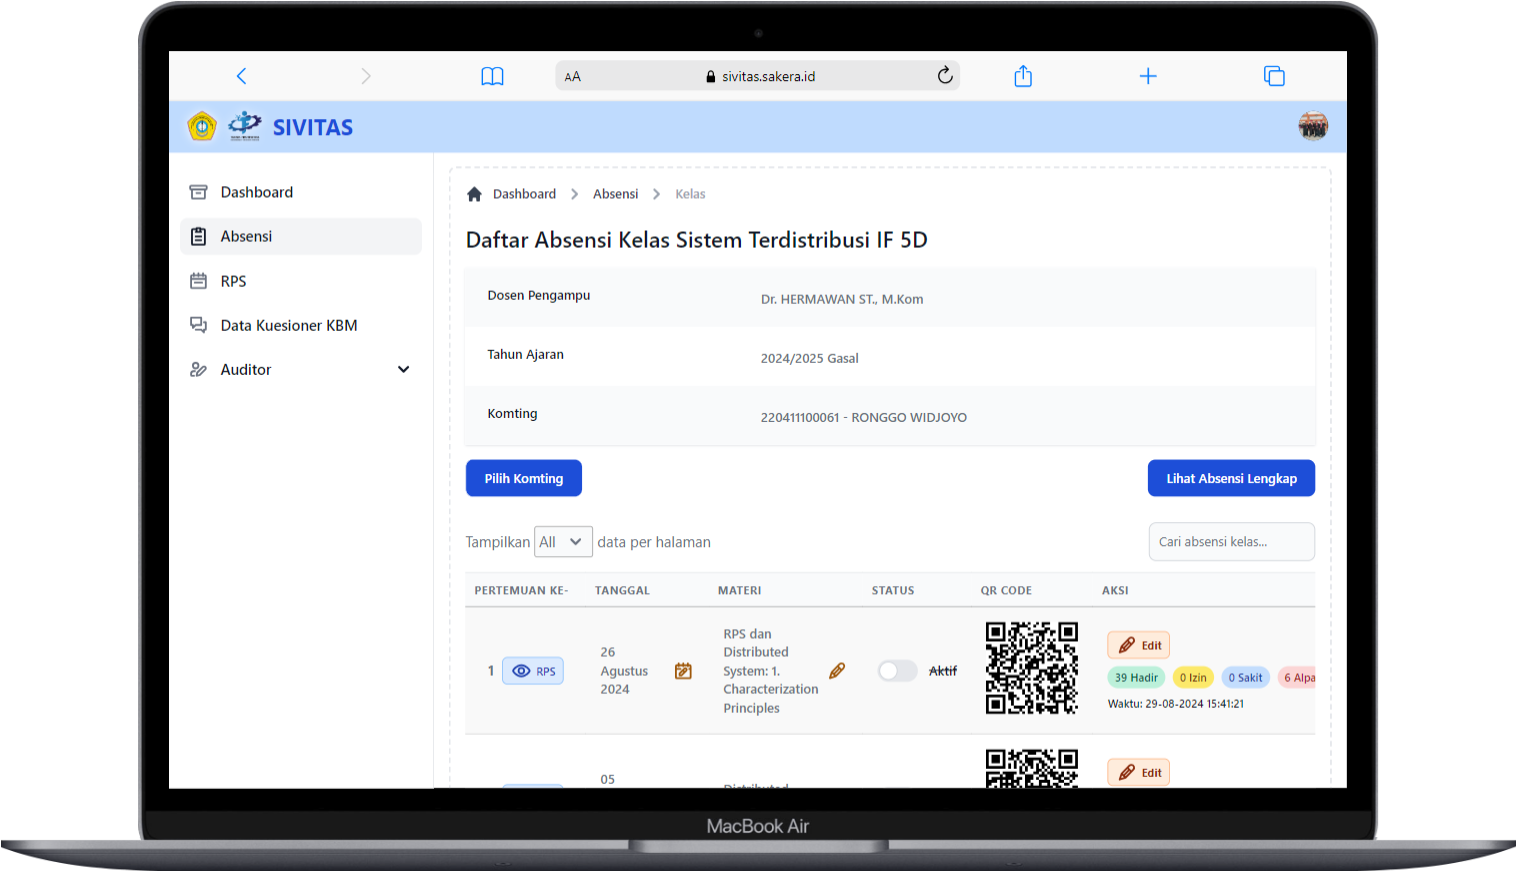Open Data Kuesioner KBM in the sidebar

301,325
